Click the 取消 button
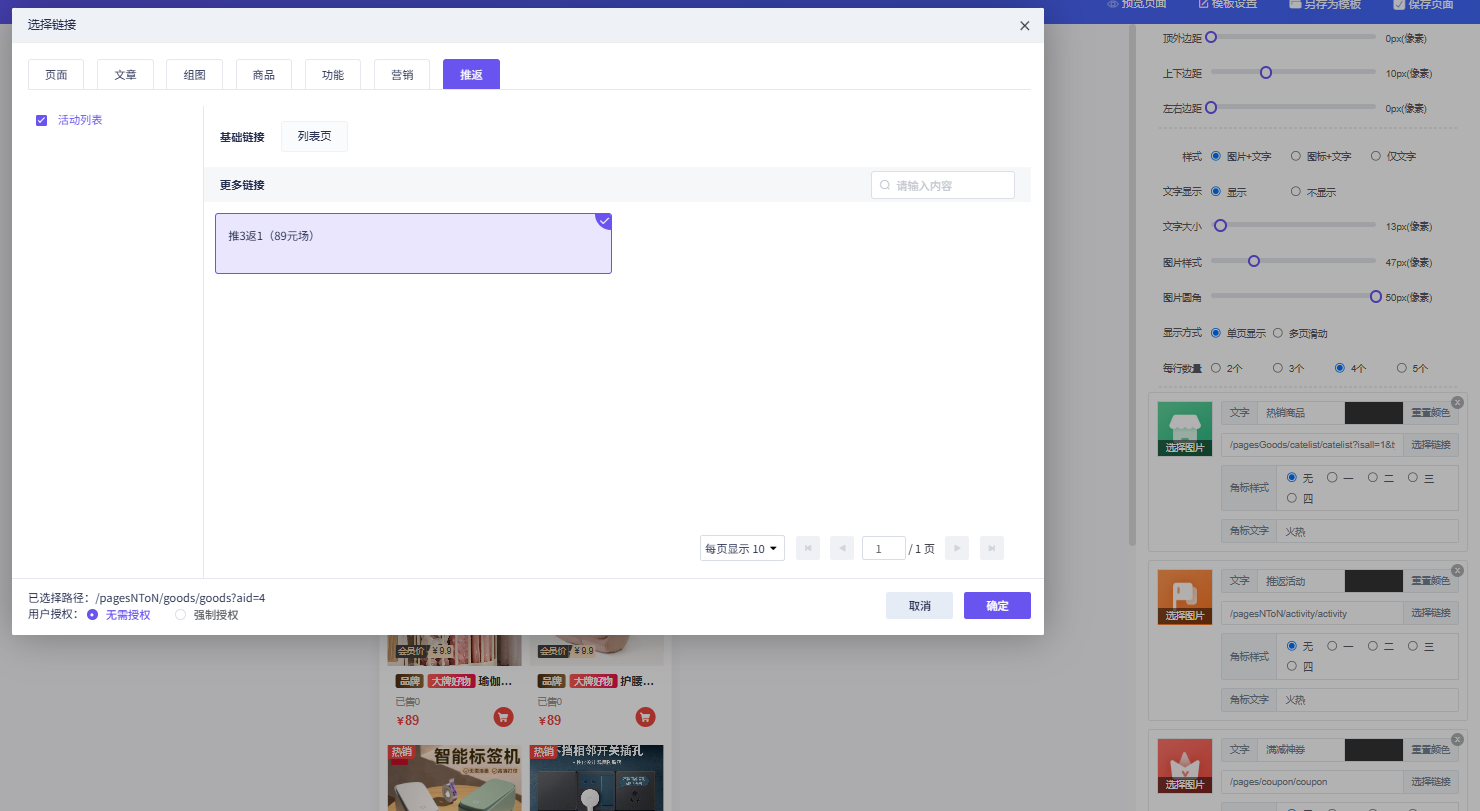Viewport: 1480px width, 811px height. (919, 606)
